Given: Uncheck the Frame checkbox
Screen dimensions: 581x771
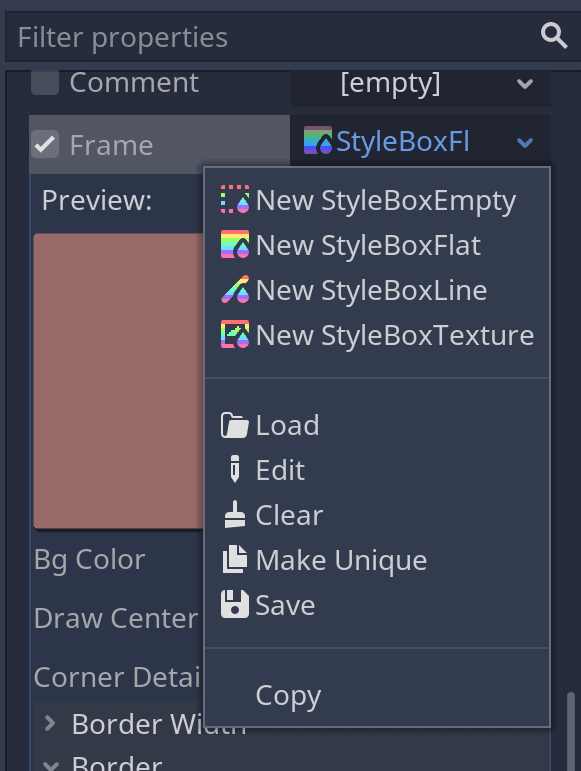Looking at the screenshot, I should coord(45,144).
